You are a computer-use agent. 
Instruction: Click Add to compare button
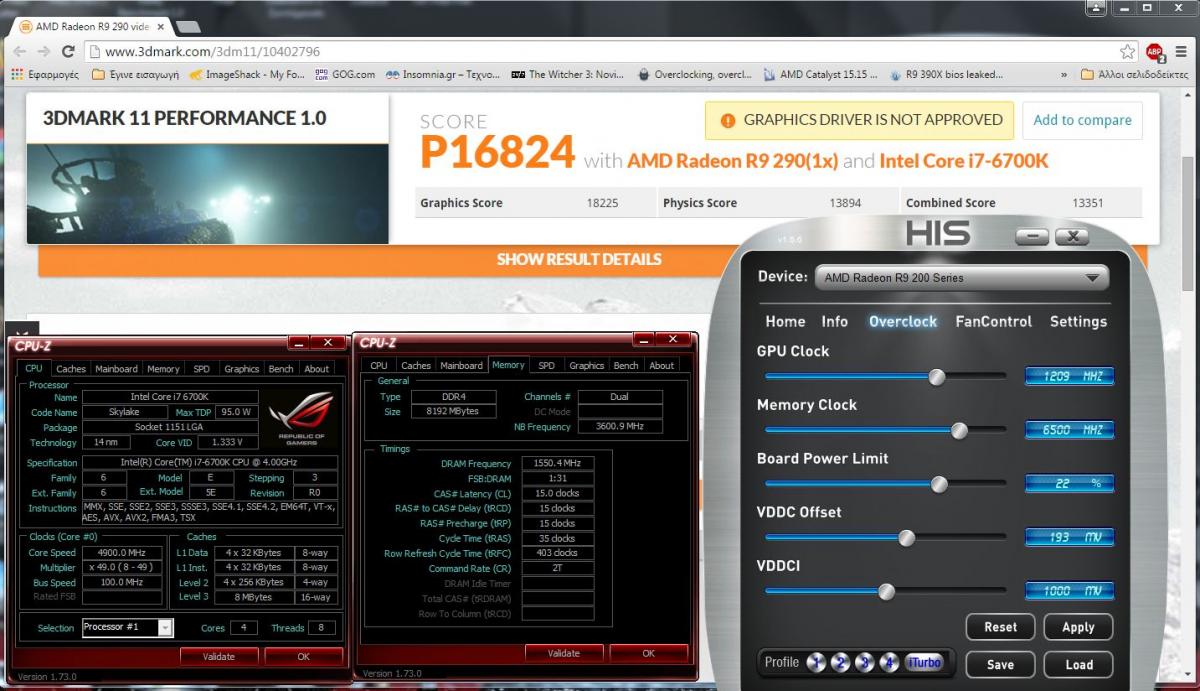coord(1082,120)
